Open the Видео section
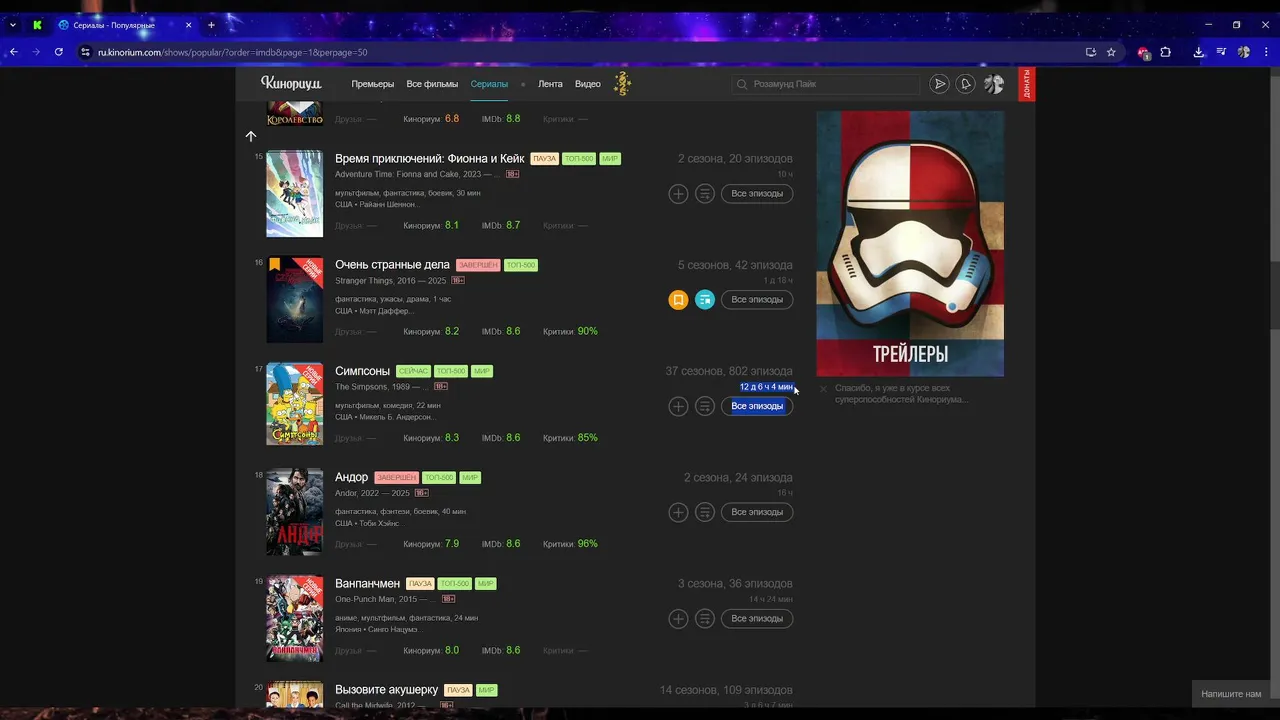This screenshot has width=1280, height=720. point(588,84)
